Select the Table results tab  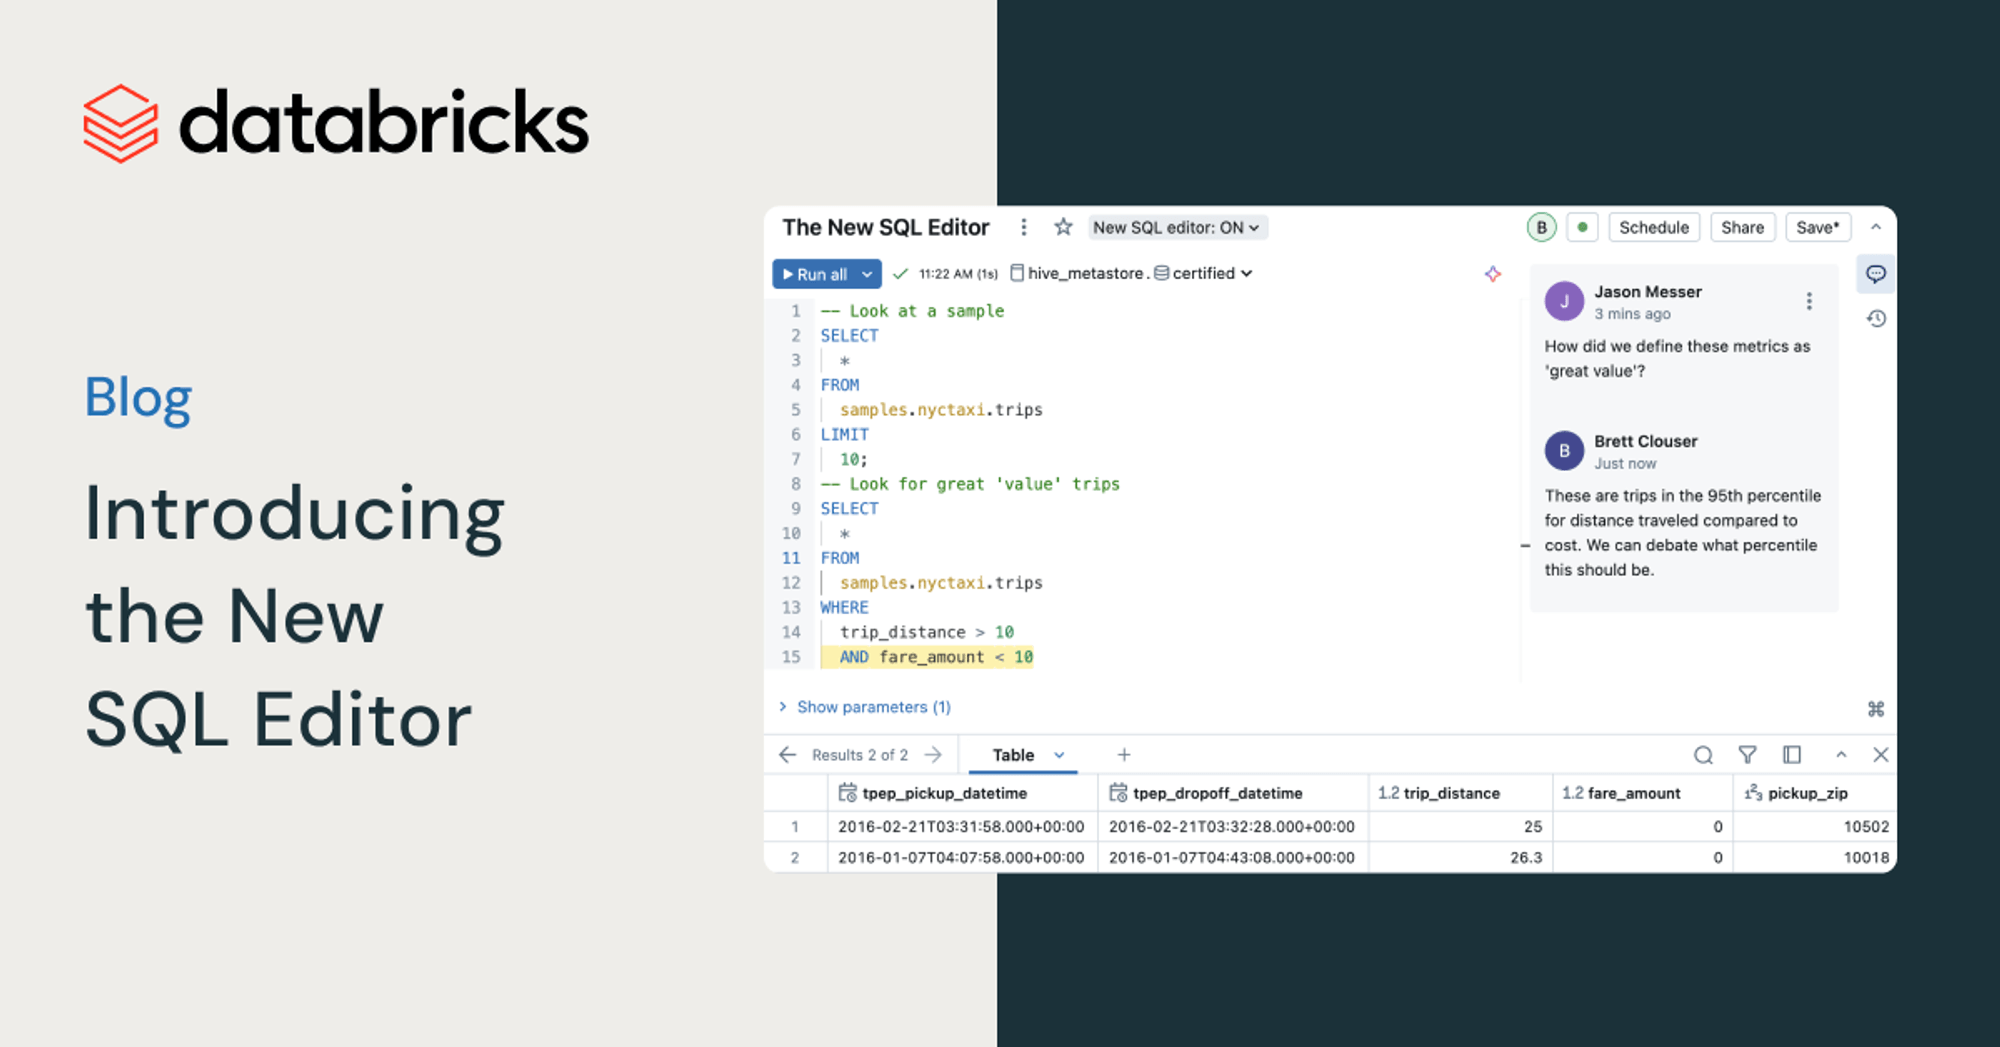1012,755
